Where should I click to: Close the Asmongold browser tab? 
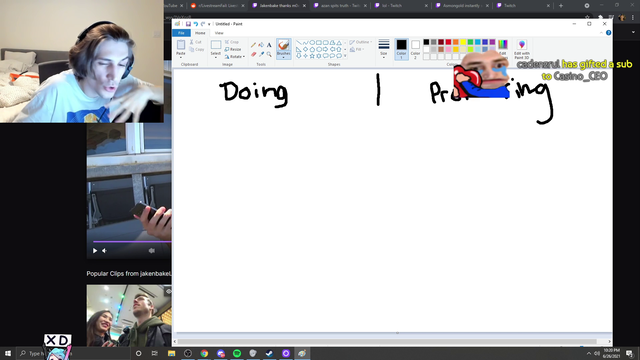[487, 6]
